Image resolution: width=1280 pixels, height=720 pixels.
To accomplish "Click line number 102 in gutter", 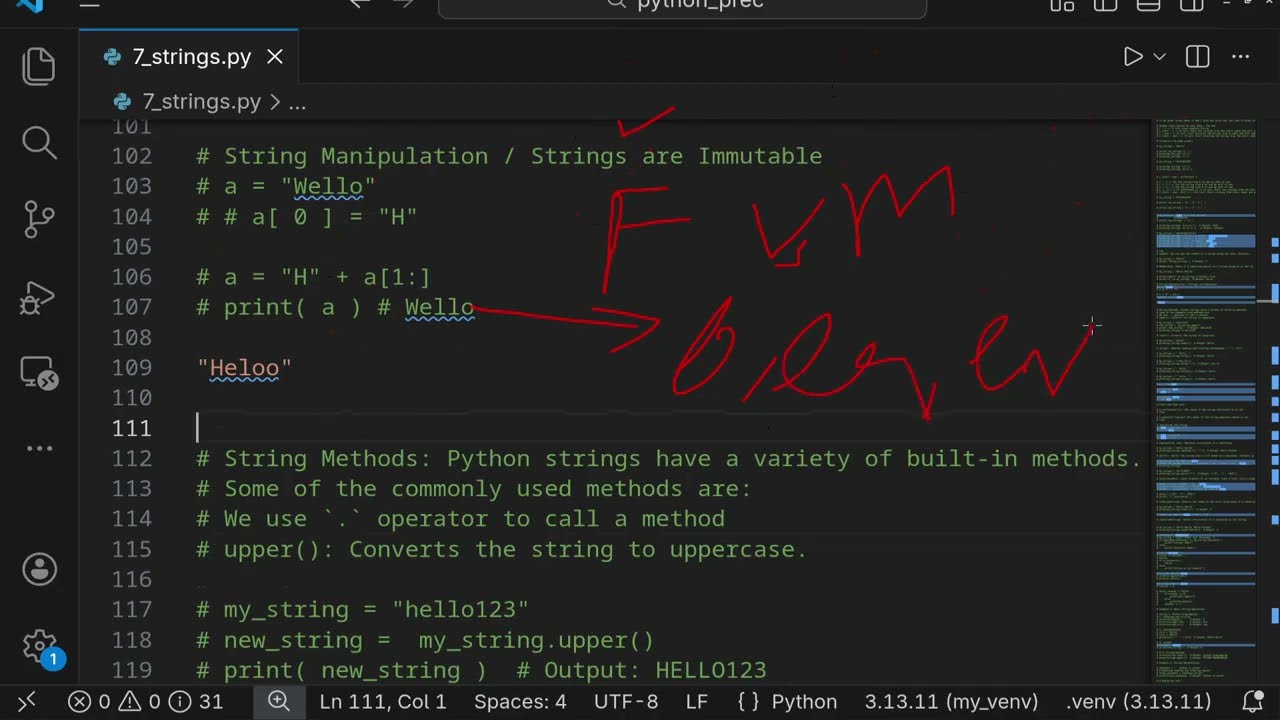I will pos(132,156).
